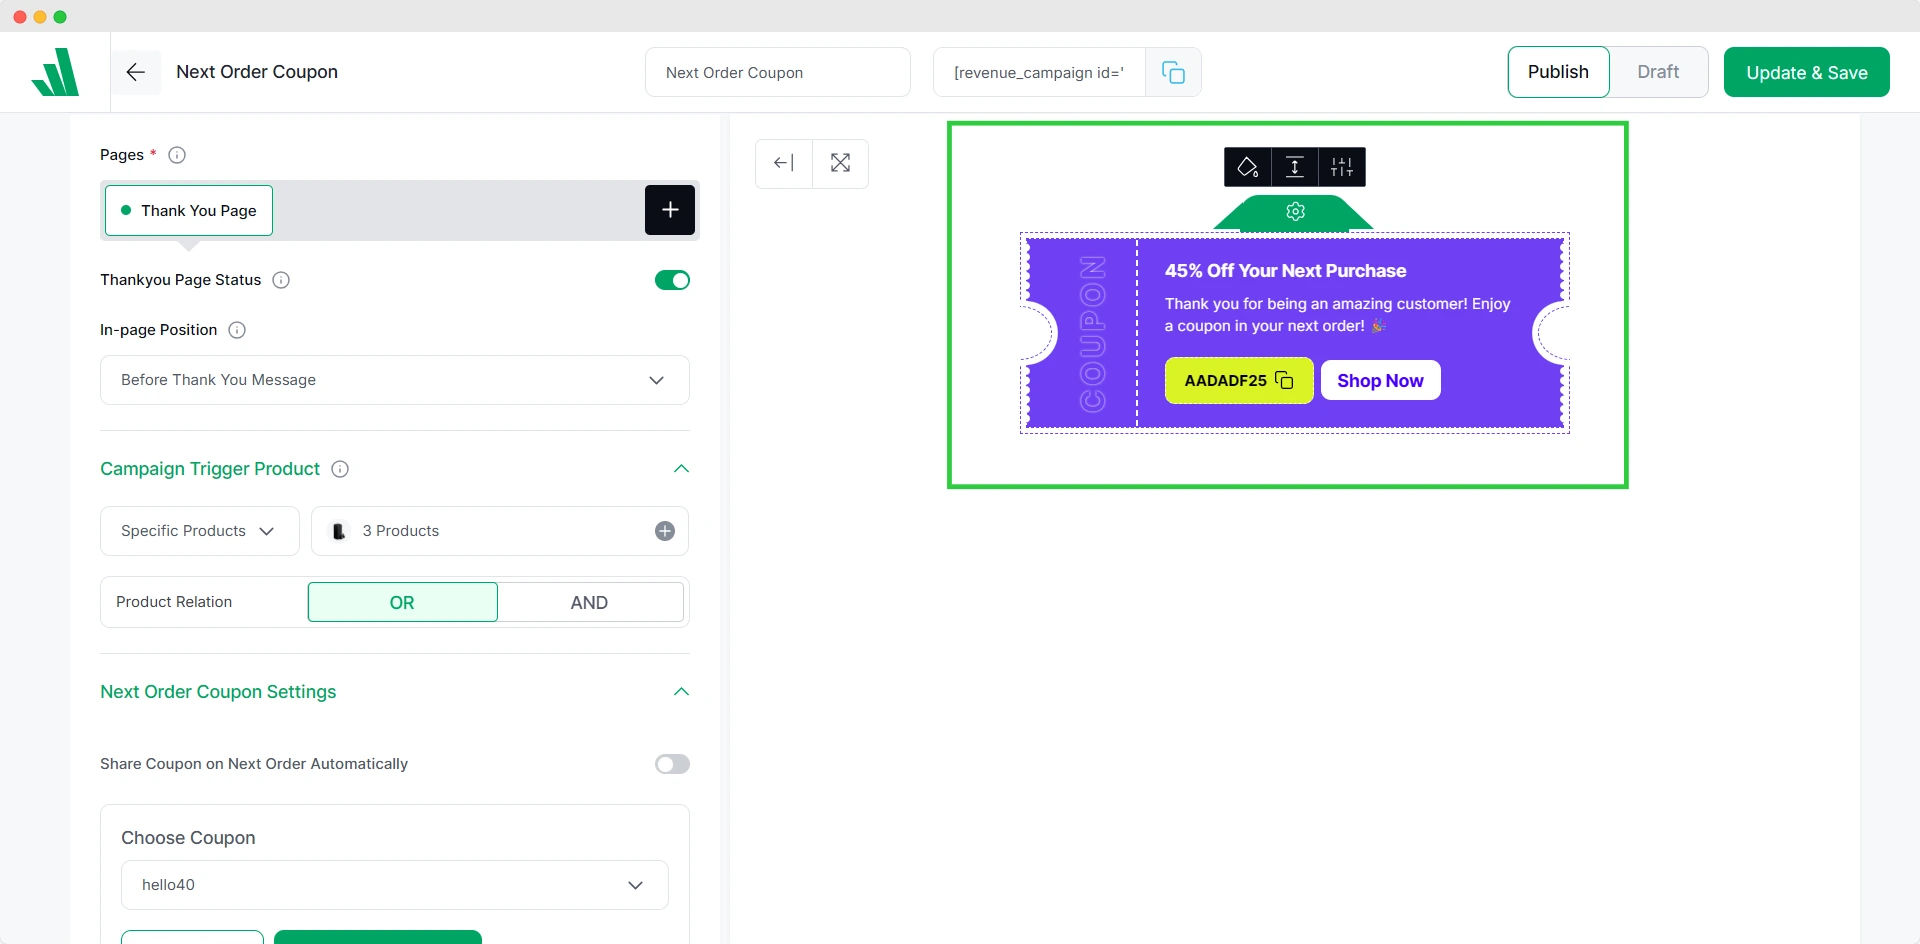This screenshot has width=1920, height=944.
Task: Click Update & Save button
Action: click(1807, 72)
